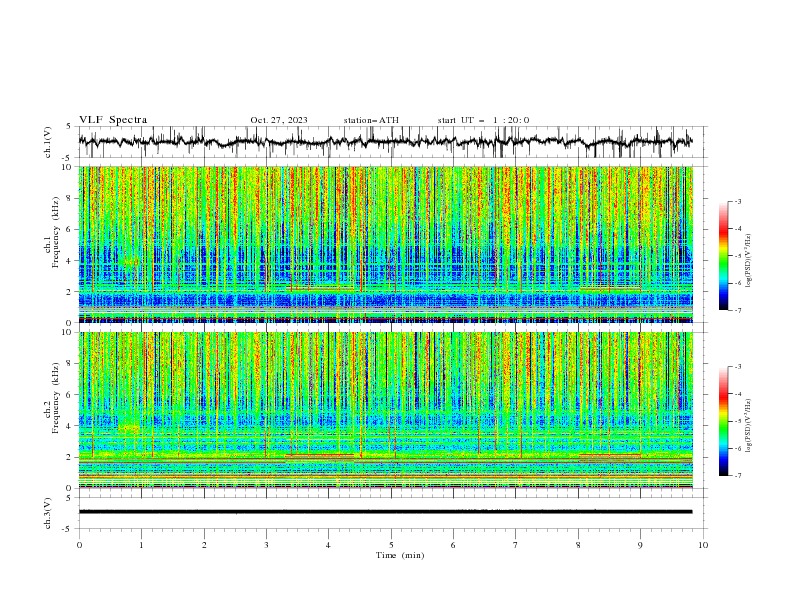
Task: Click the time axis tick label "0"
Action: tap(79, 545)
